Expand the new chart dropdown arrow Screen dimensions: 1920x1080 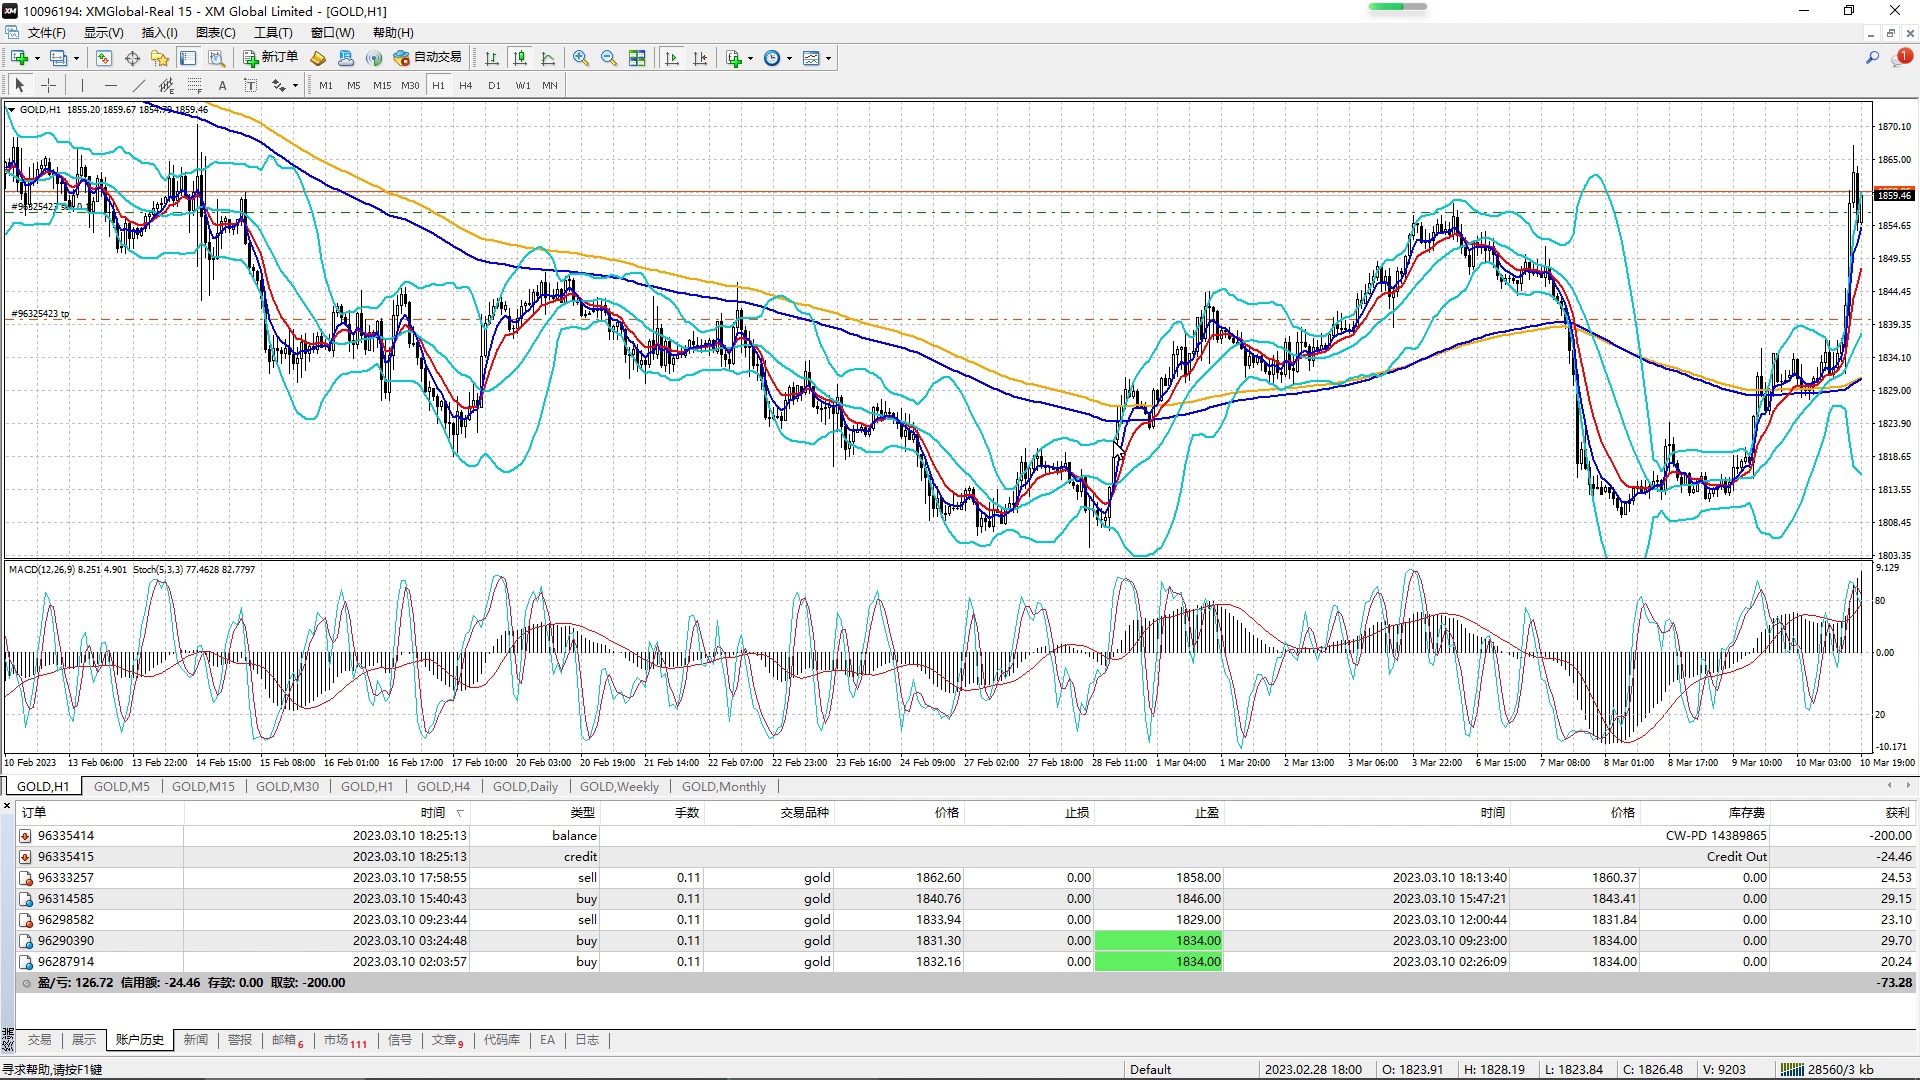[37, 58]
